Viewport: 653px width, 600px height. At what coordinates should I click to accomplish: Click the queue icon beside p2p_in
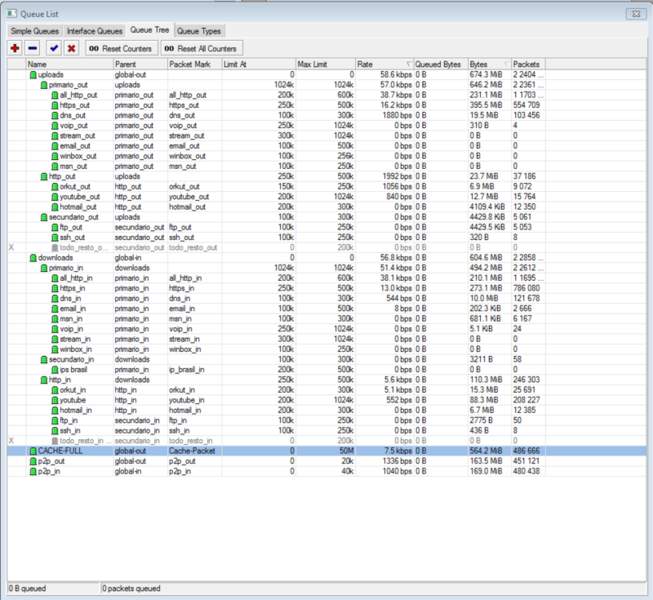click(33, 471)
